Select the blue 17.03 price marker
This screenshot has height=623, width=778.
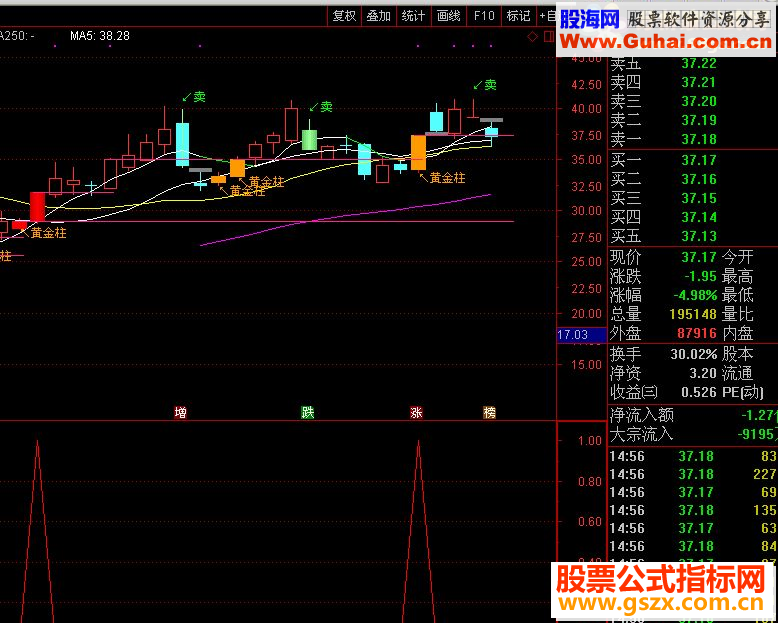pos(582,335)
